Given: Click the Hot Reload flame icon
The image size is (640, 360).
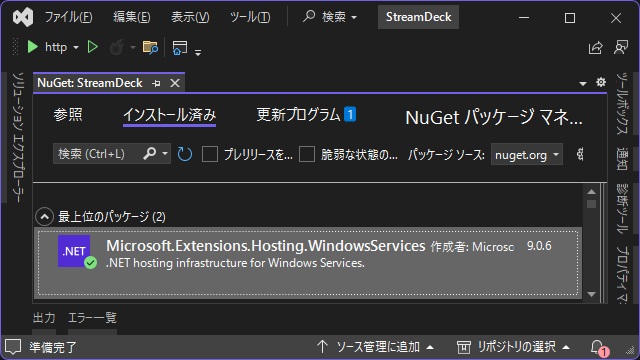Looking at the screenshot, I should coord(116,47).
